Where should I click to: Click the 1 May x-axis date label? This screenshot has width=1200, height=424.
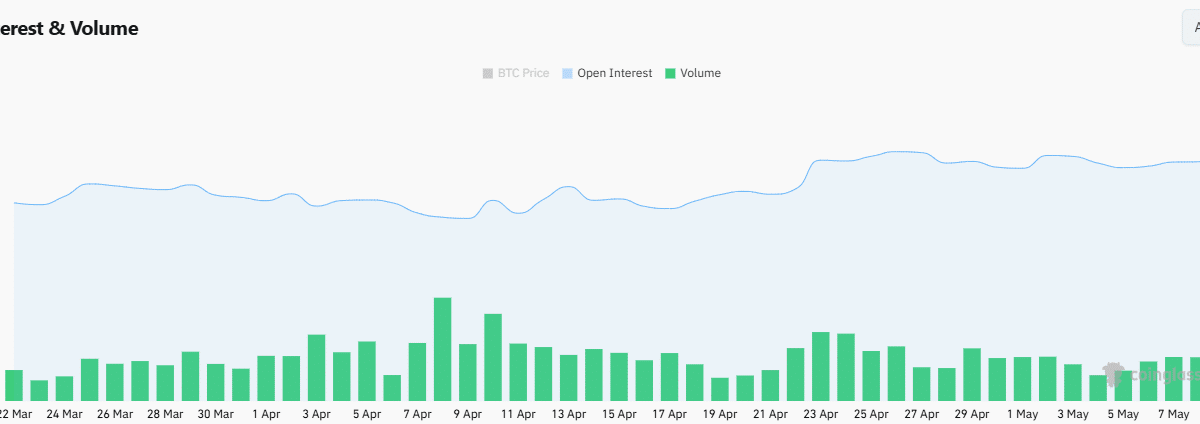[1022, 414]
